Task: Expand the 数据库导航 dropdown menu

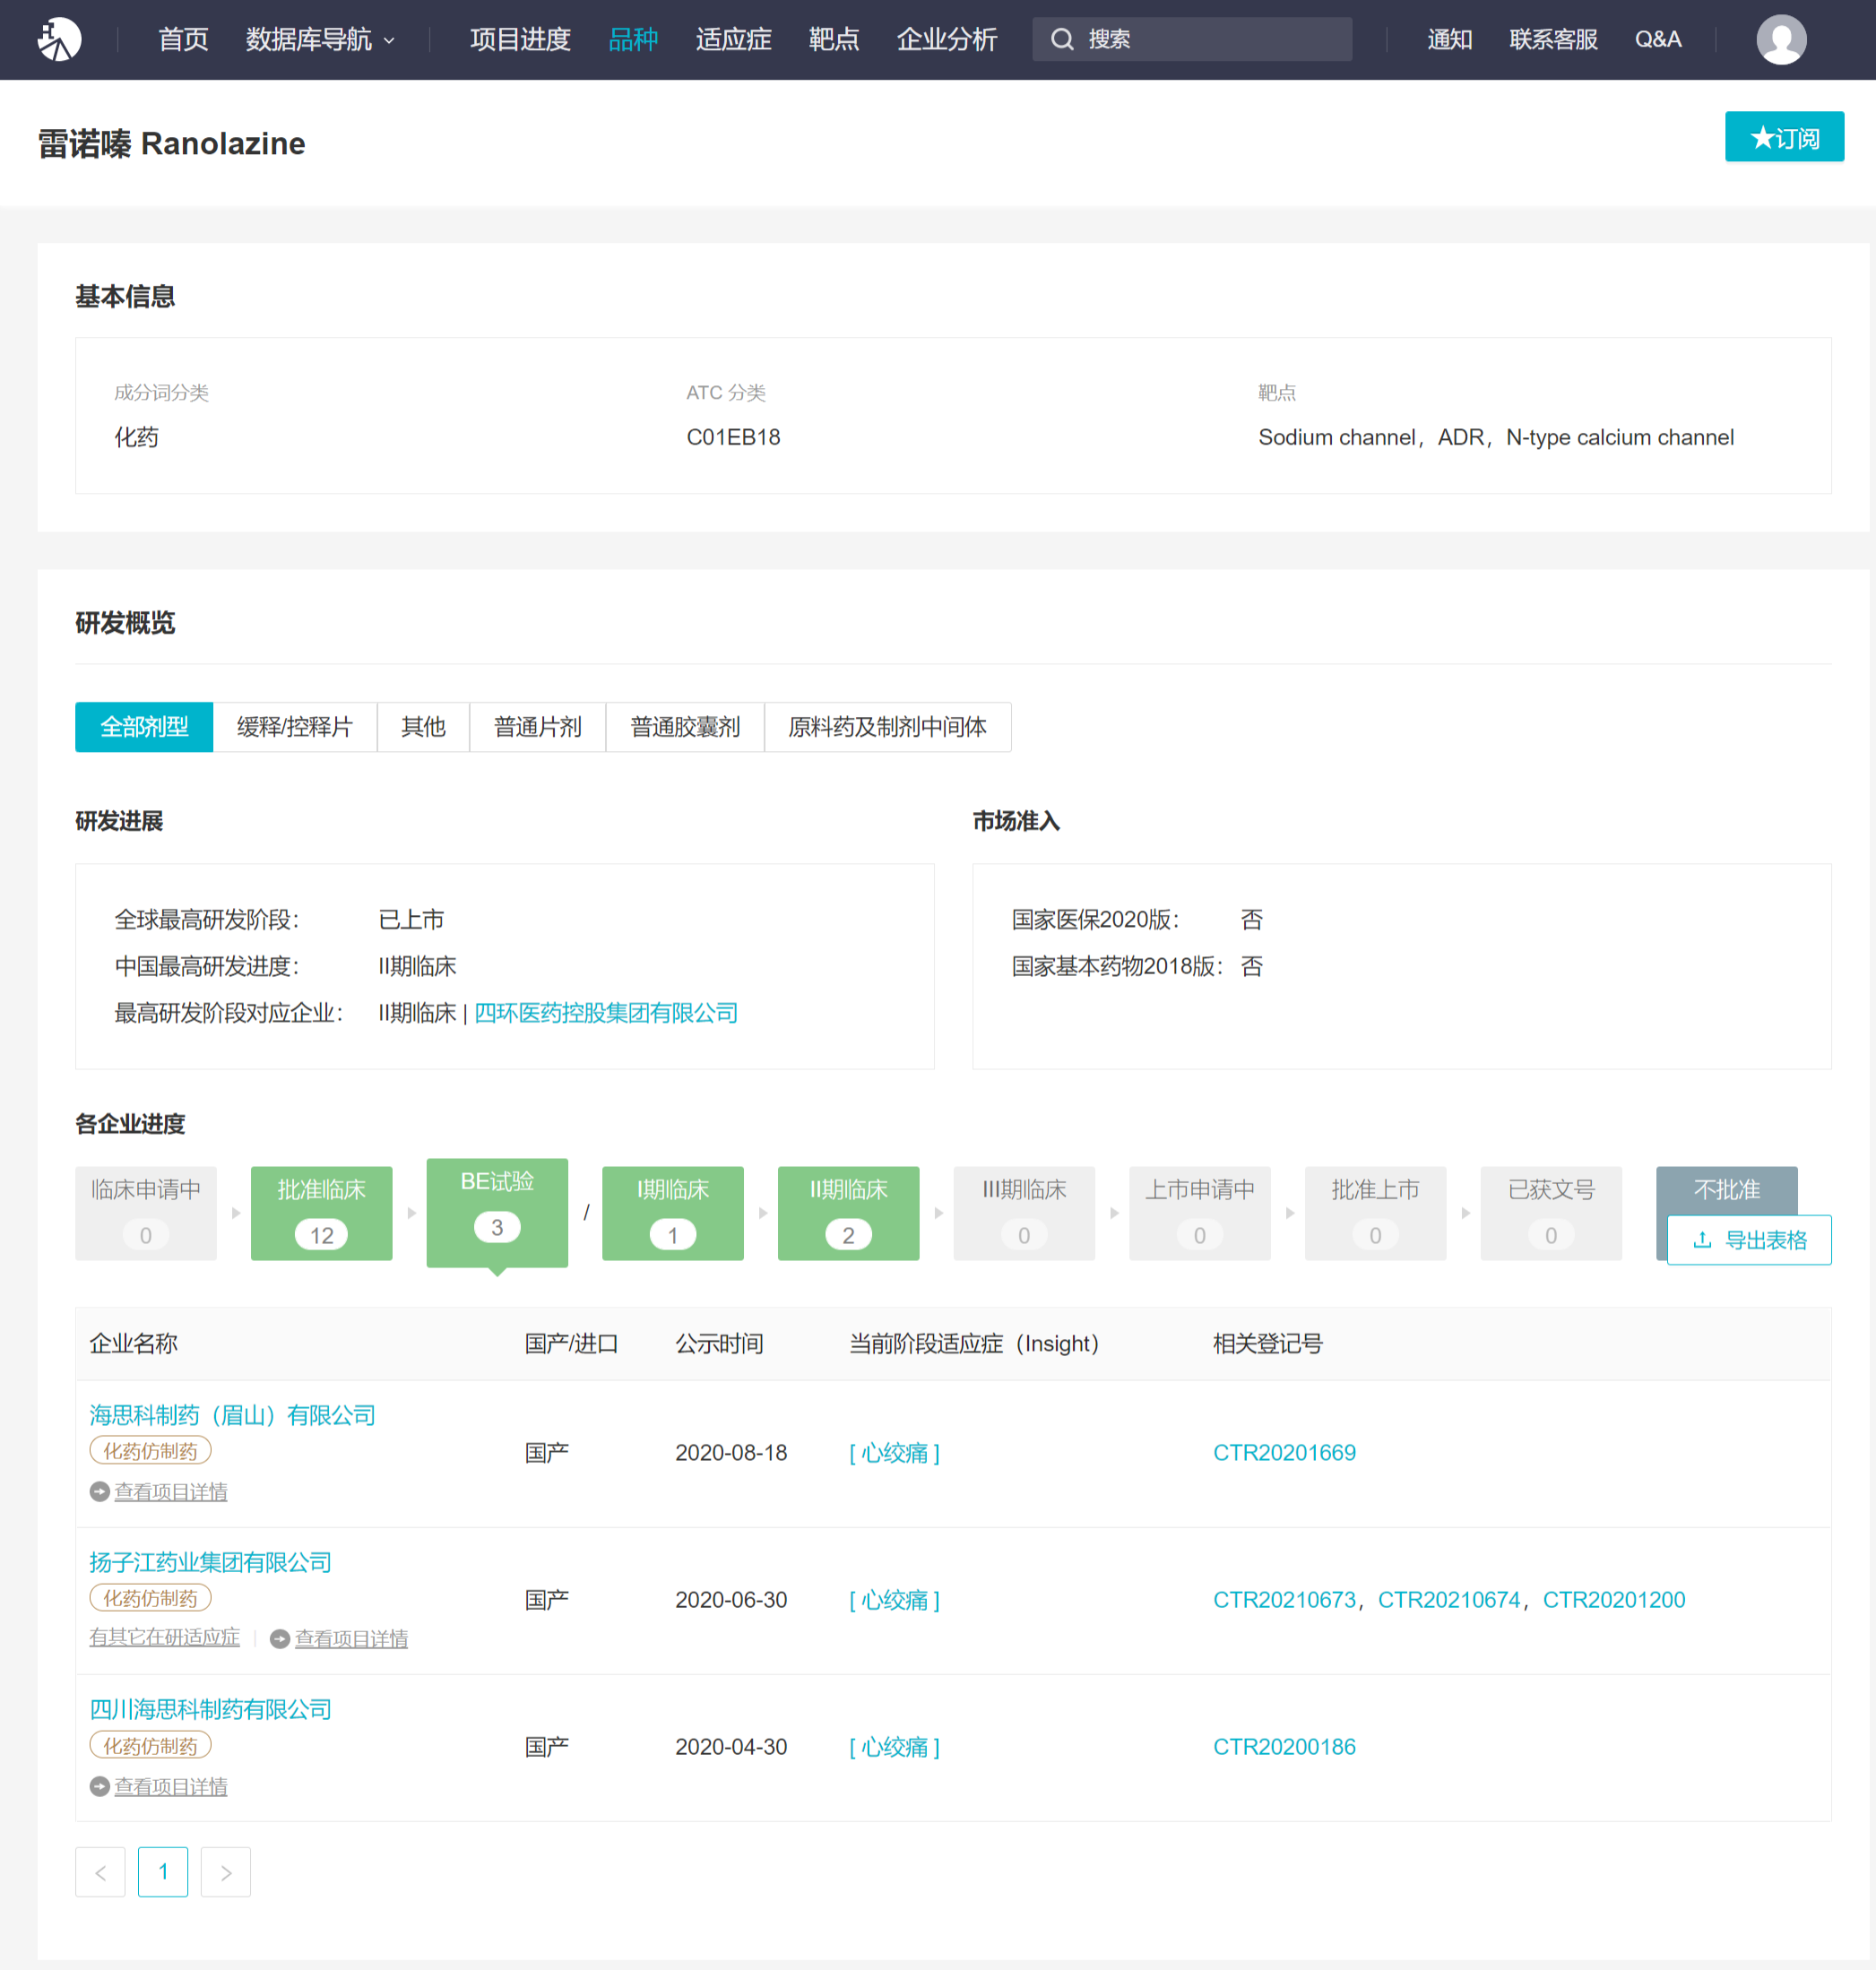Action: click(320, 39)
